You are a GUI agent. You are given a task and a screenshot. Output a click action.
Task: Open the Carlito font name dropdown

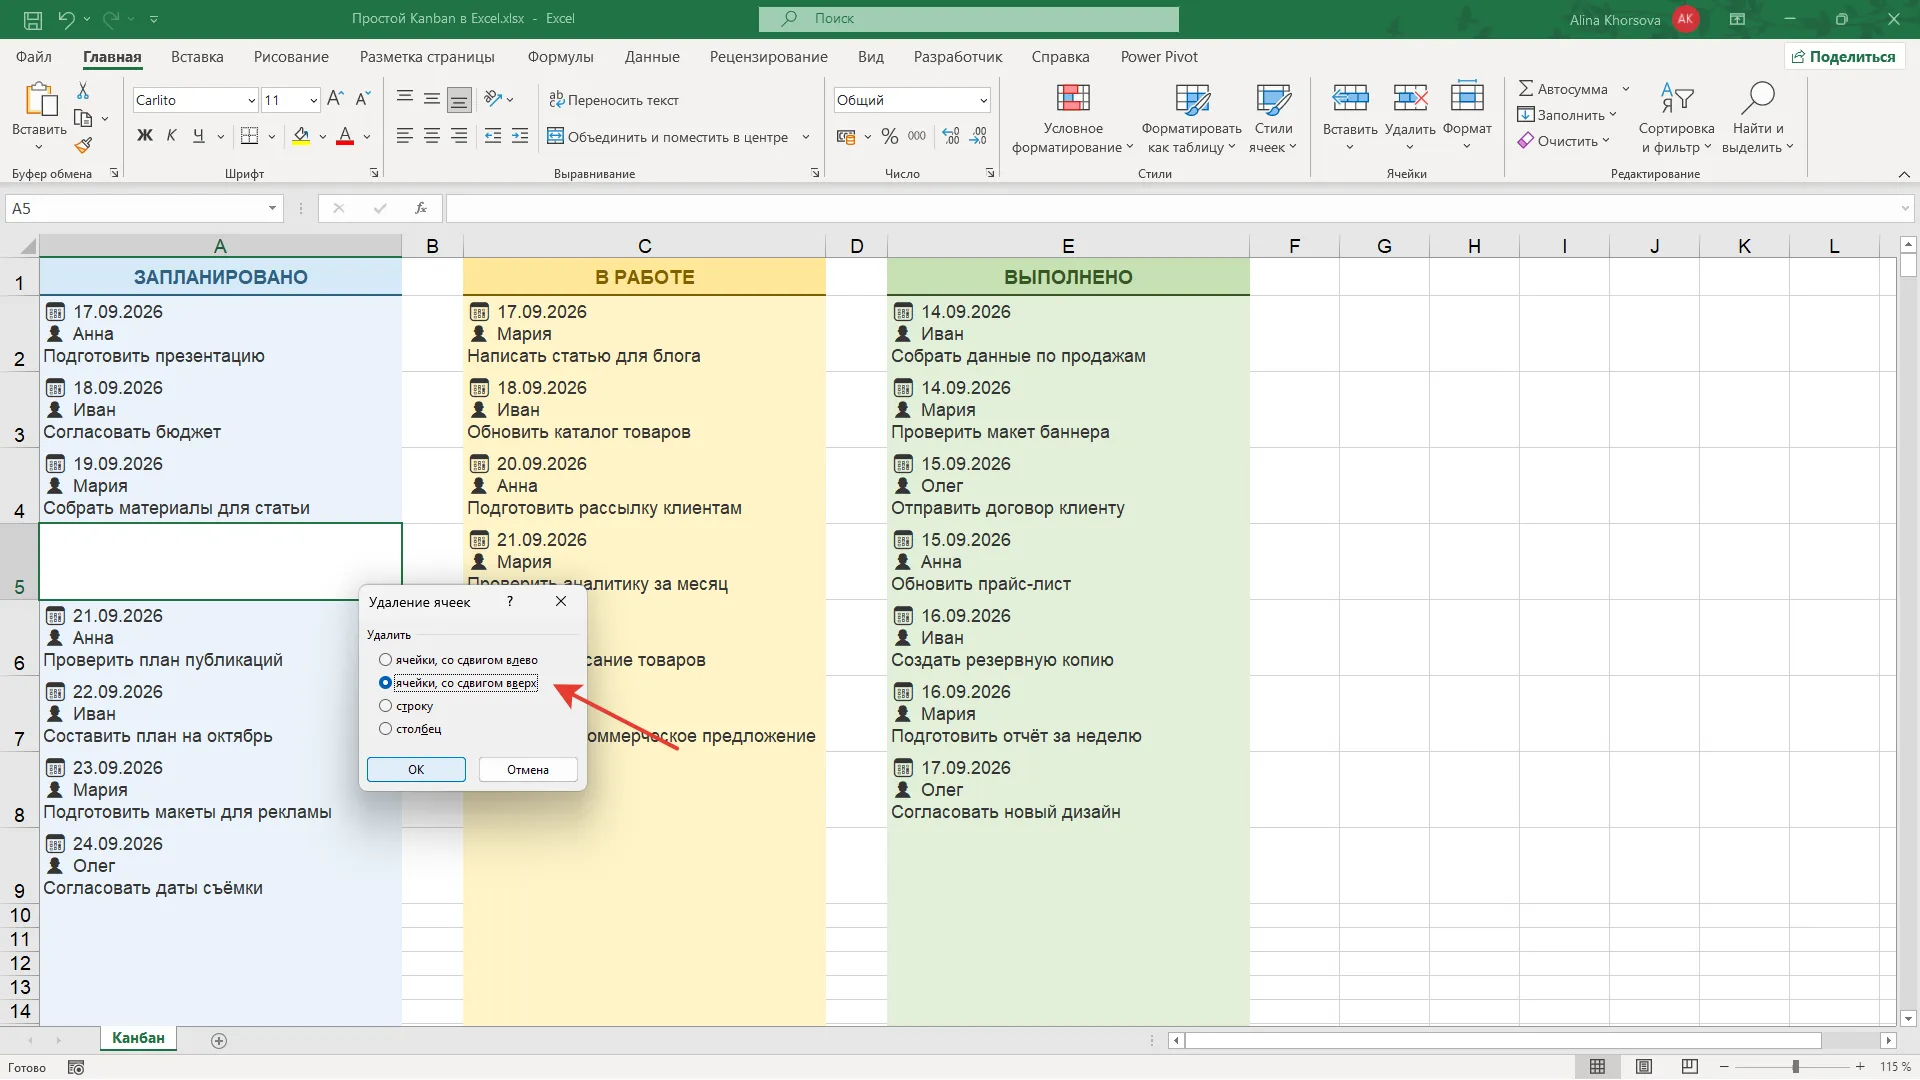(x=252, y=100)
